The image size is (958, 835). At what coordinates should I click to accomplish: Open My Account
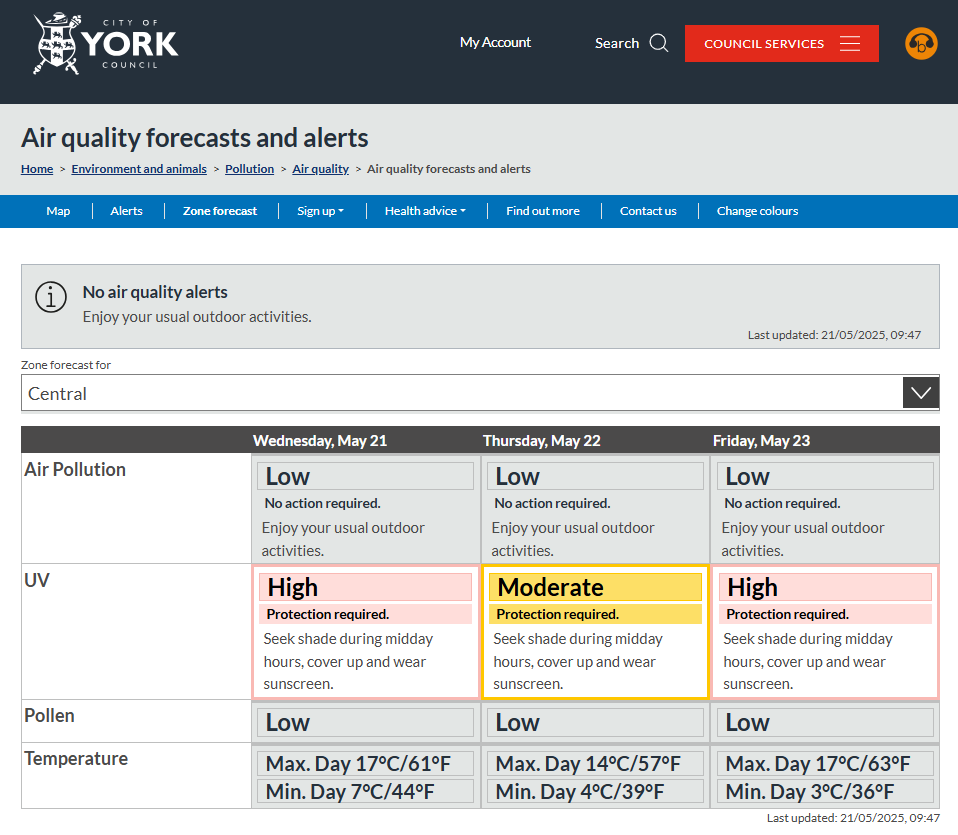[495, 43]
